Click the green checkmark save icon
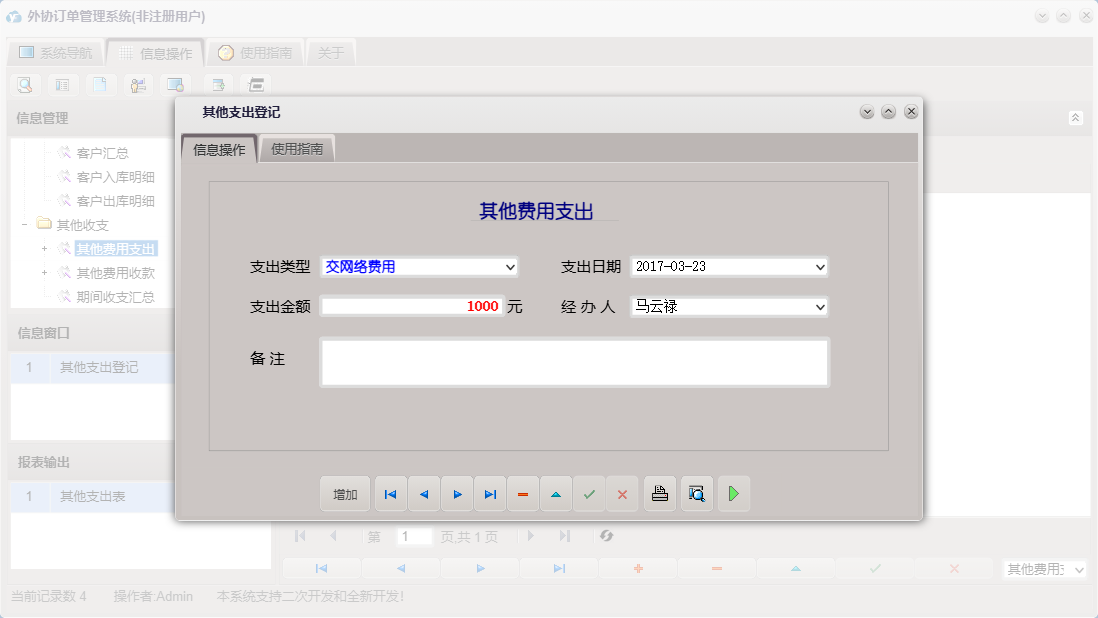The width and height of the screenshot is (1098, 618). 589,493
